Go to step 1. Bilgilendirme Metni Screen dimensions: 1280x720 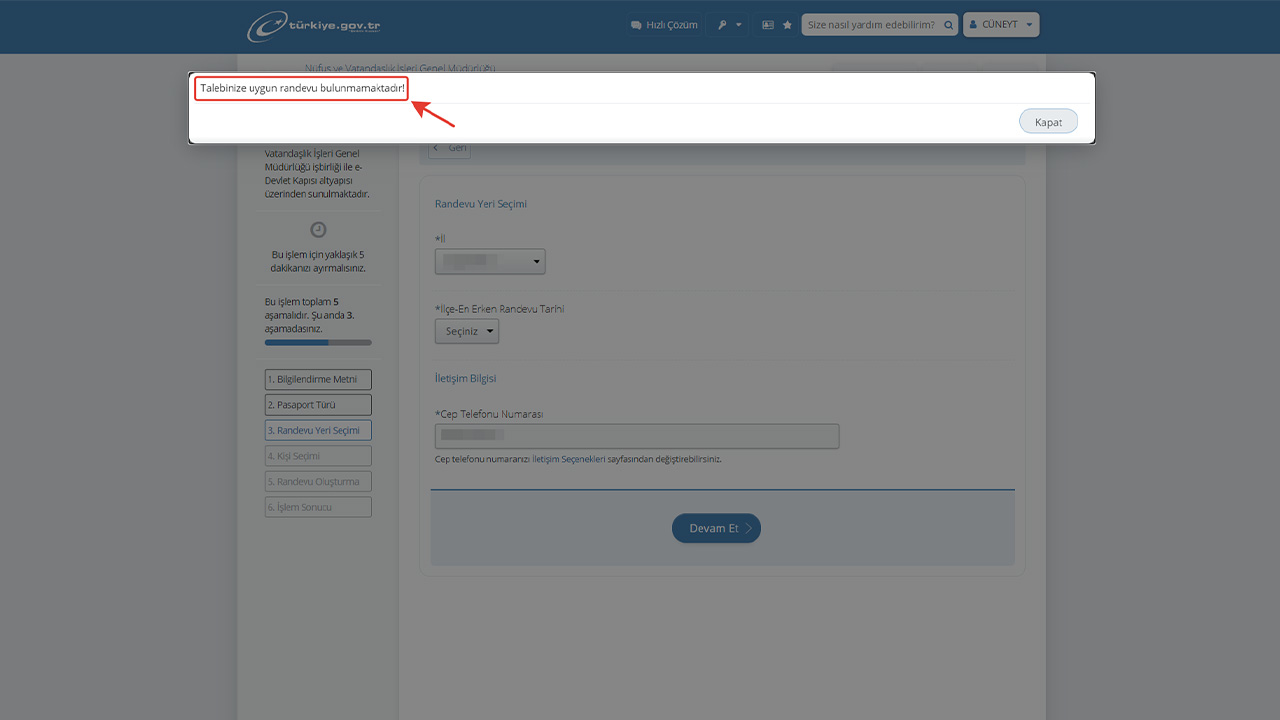[x=318, y=380]
